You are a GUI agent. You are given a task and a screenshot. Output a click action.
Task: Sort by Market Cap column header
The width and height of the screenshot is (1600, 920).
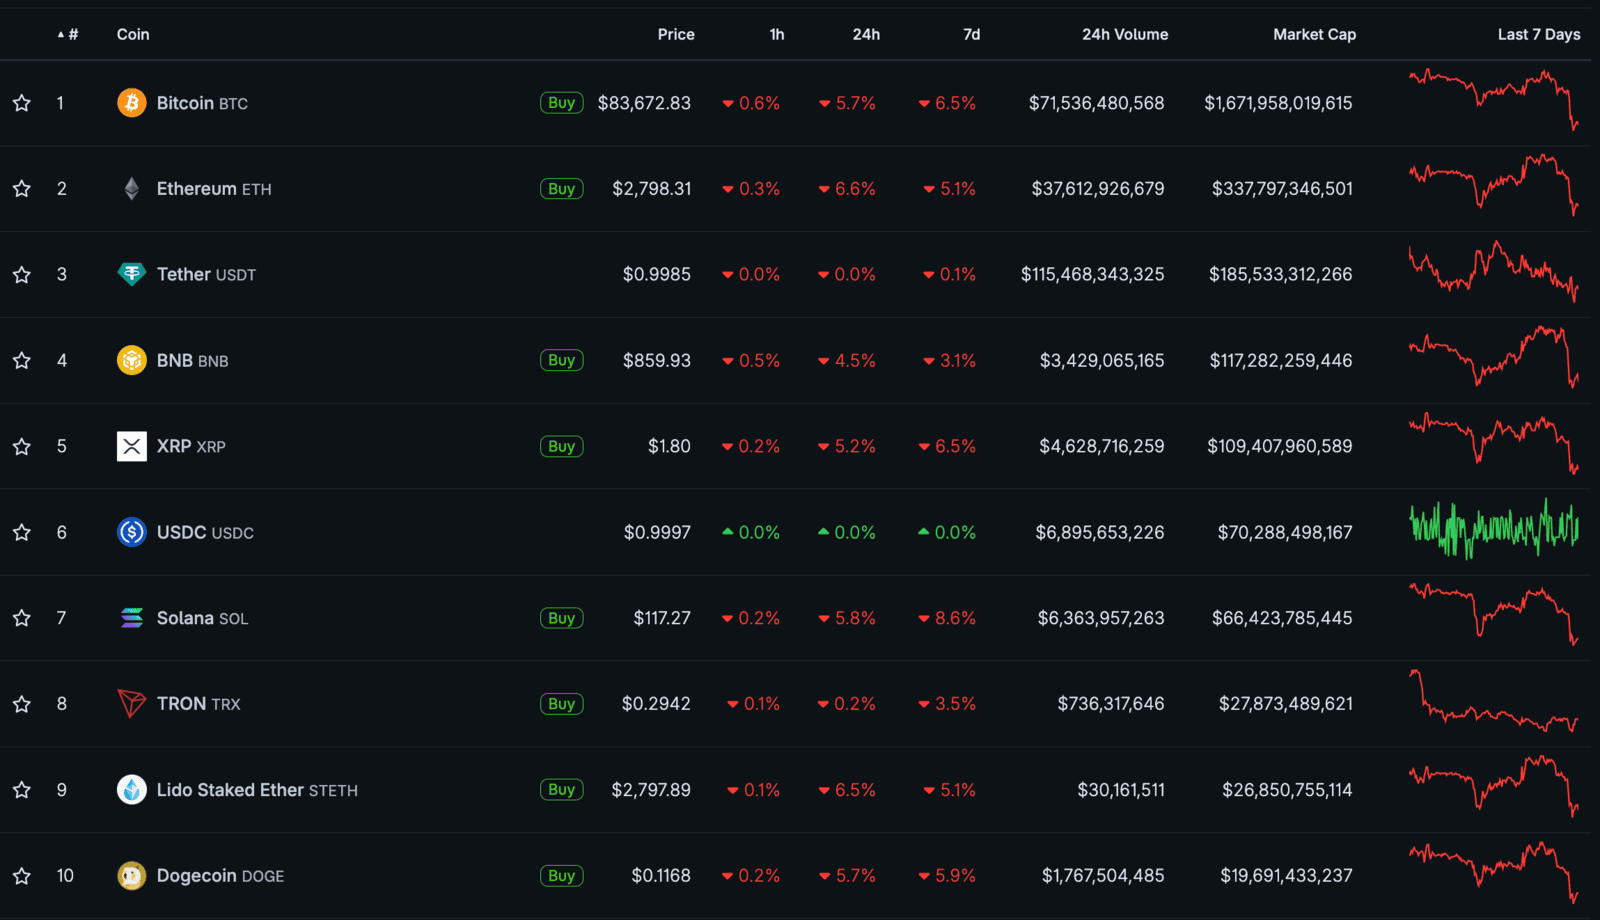coord(1314,34)
